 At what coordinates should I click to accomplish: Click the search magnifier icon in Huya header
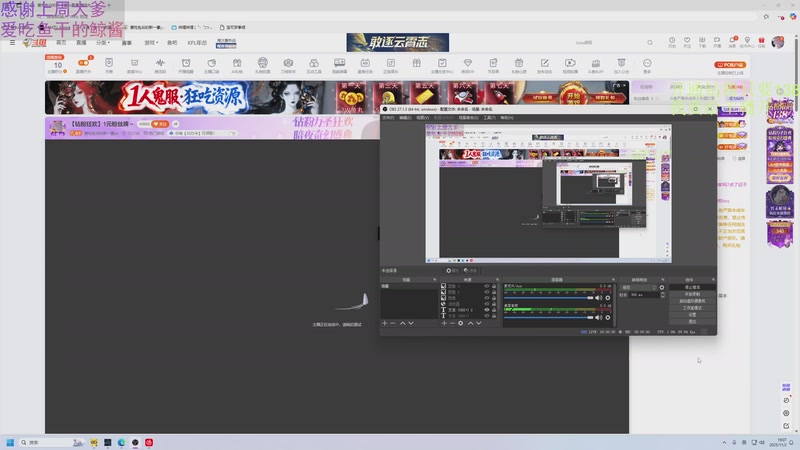650,43
